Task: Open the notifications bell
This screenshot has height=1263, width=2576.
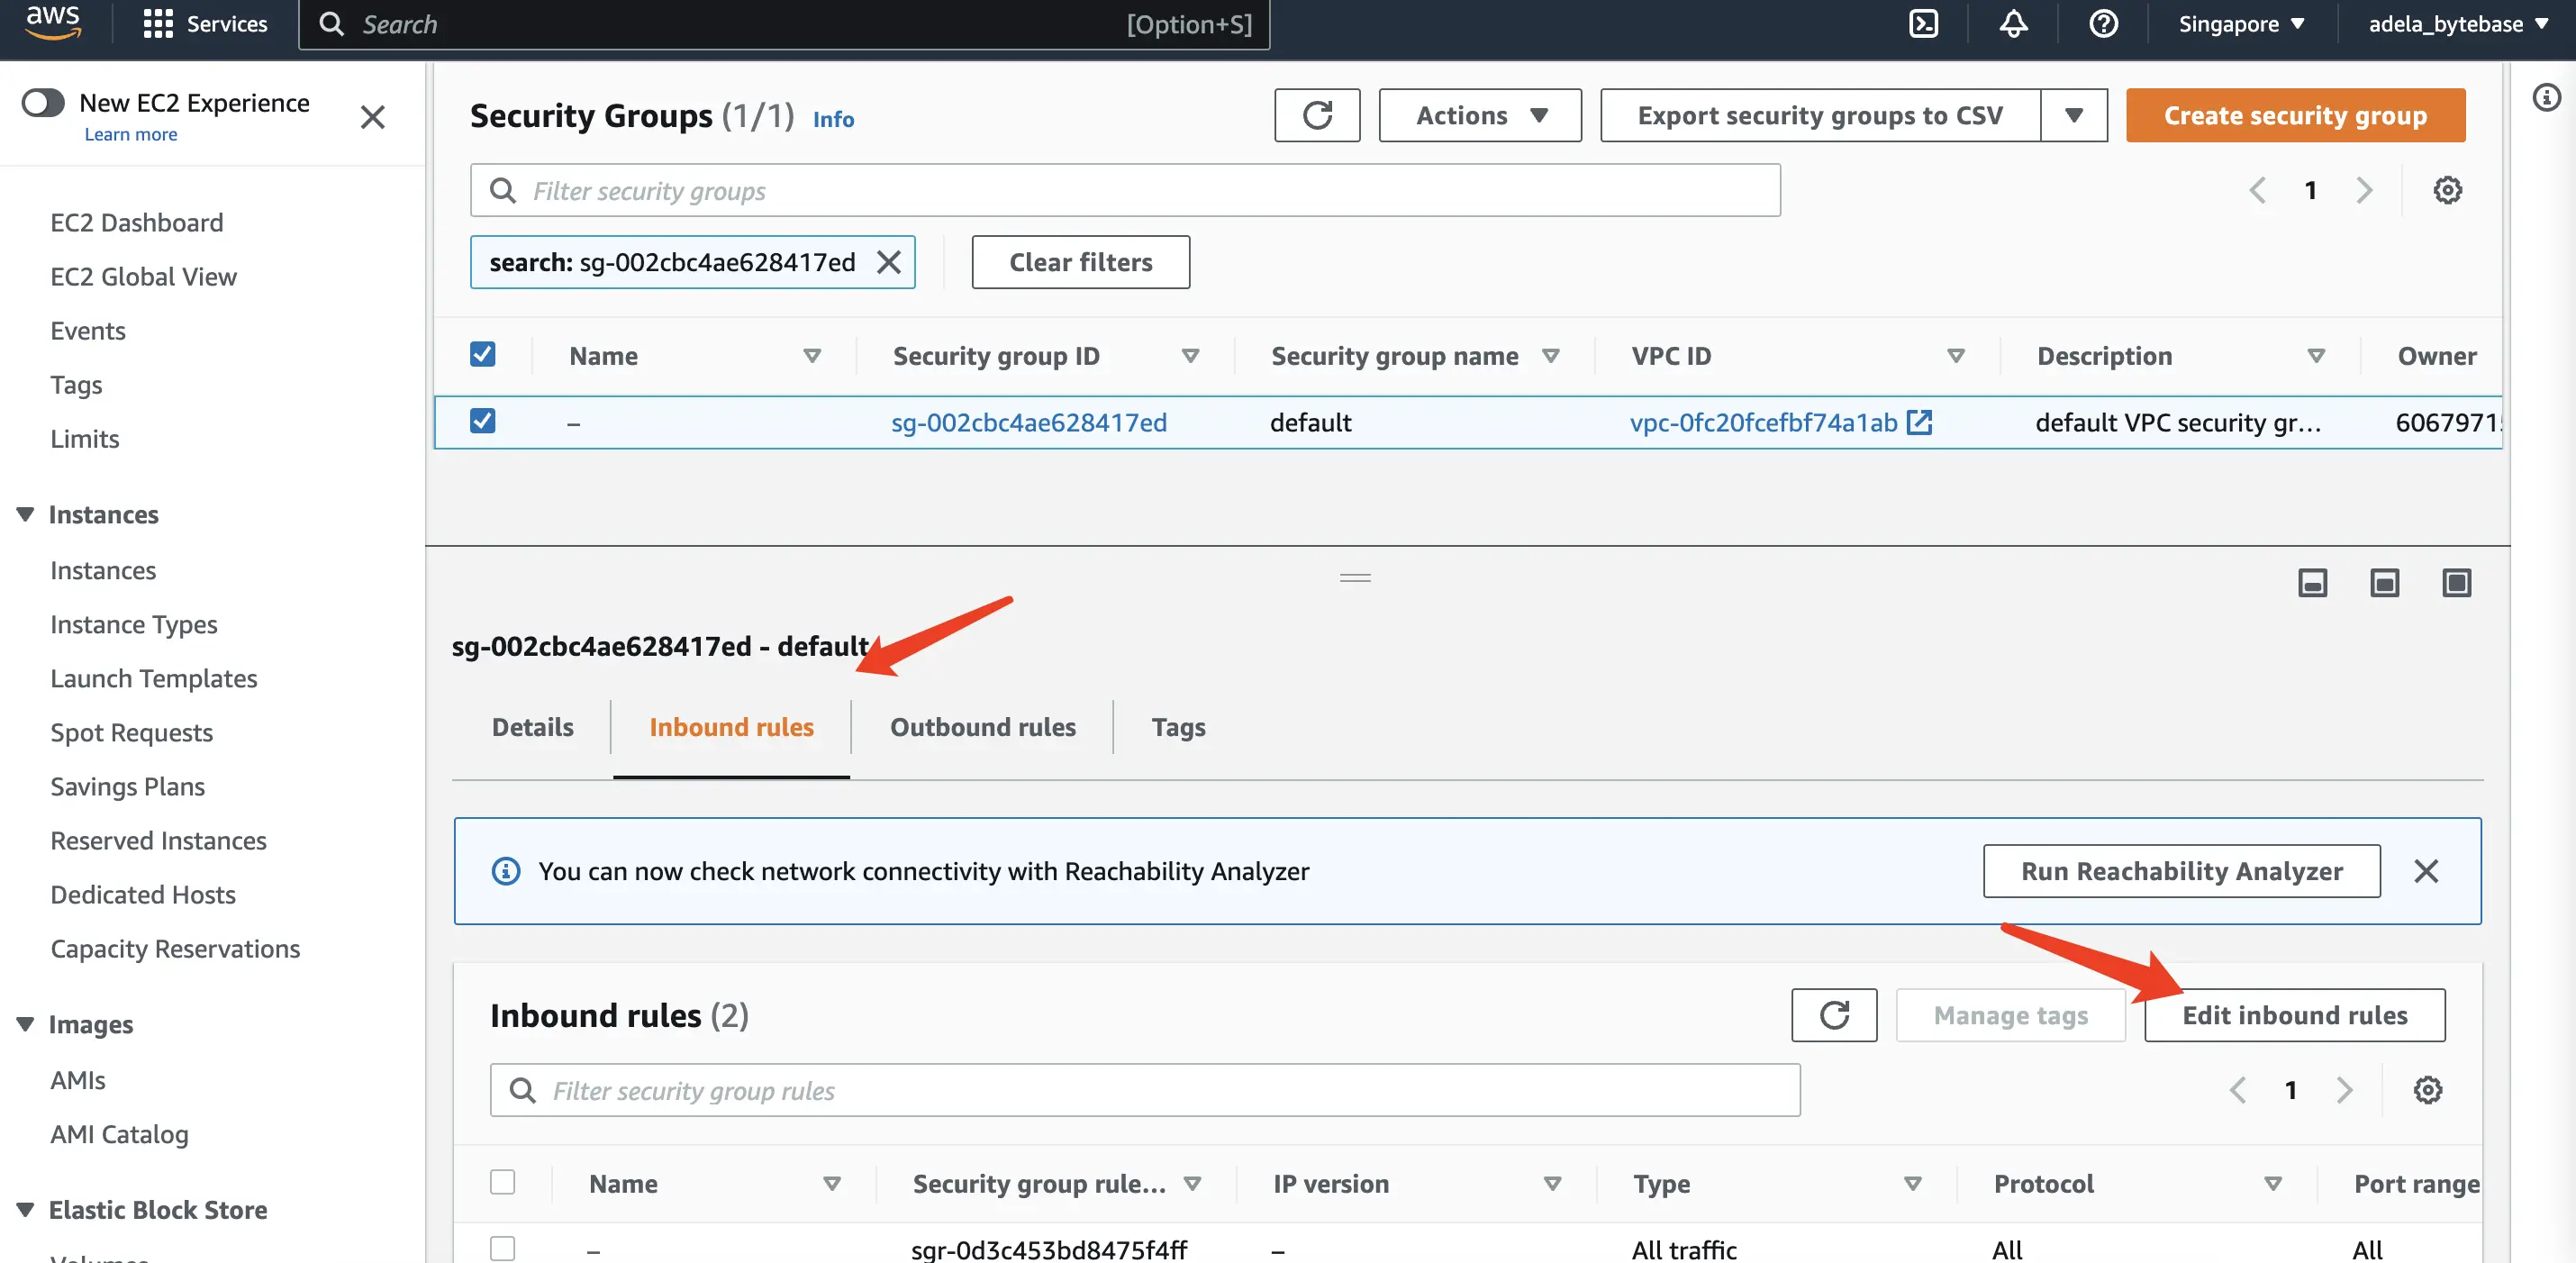Action: pyautogui.click(x=2013, y=24)
